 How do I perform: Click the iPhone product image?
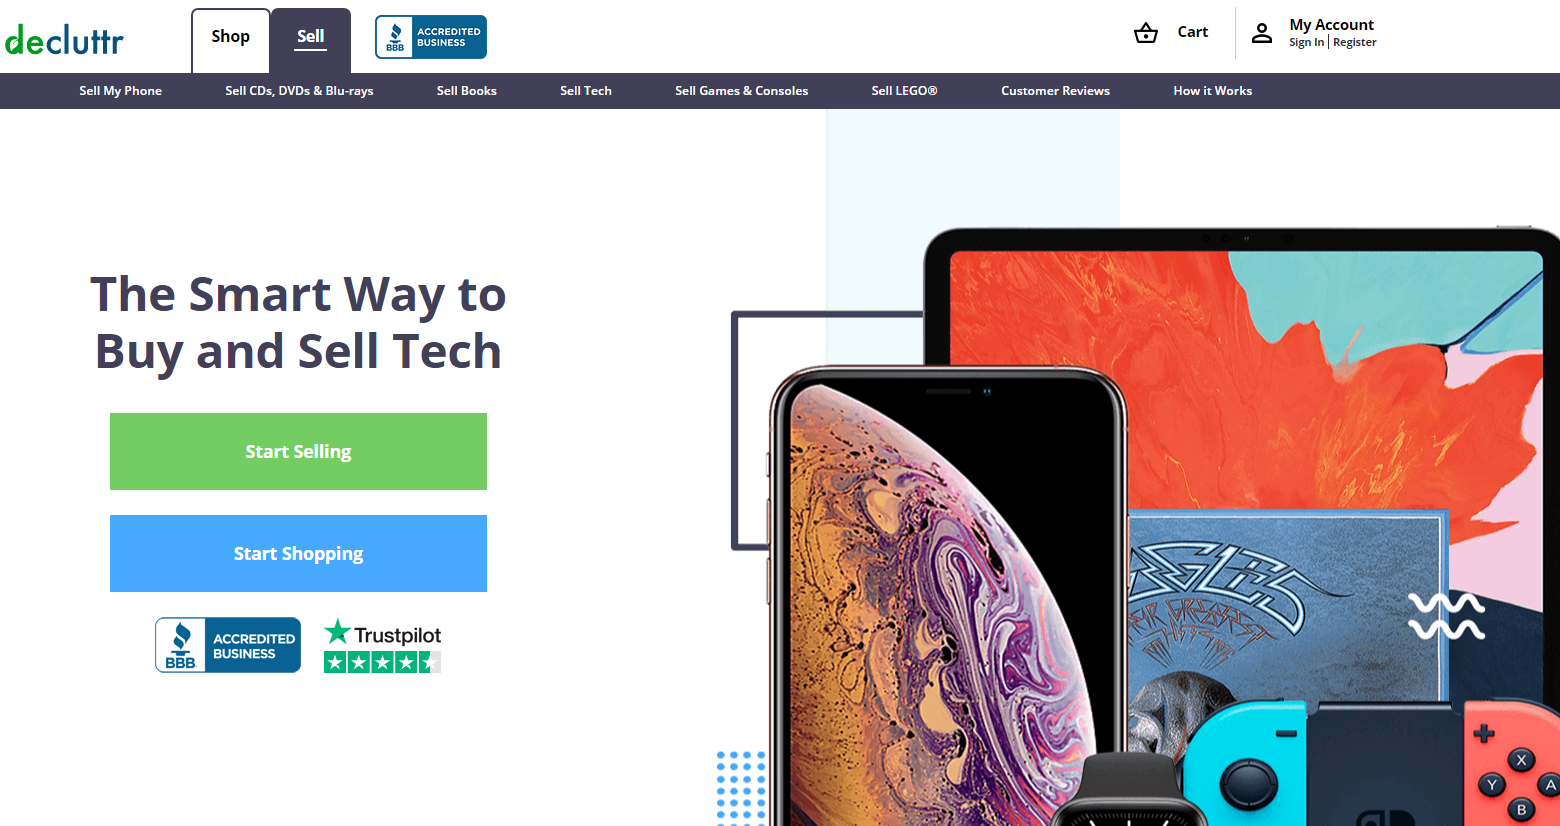click(x=947, y=596)
